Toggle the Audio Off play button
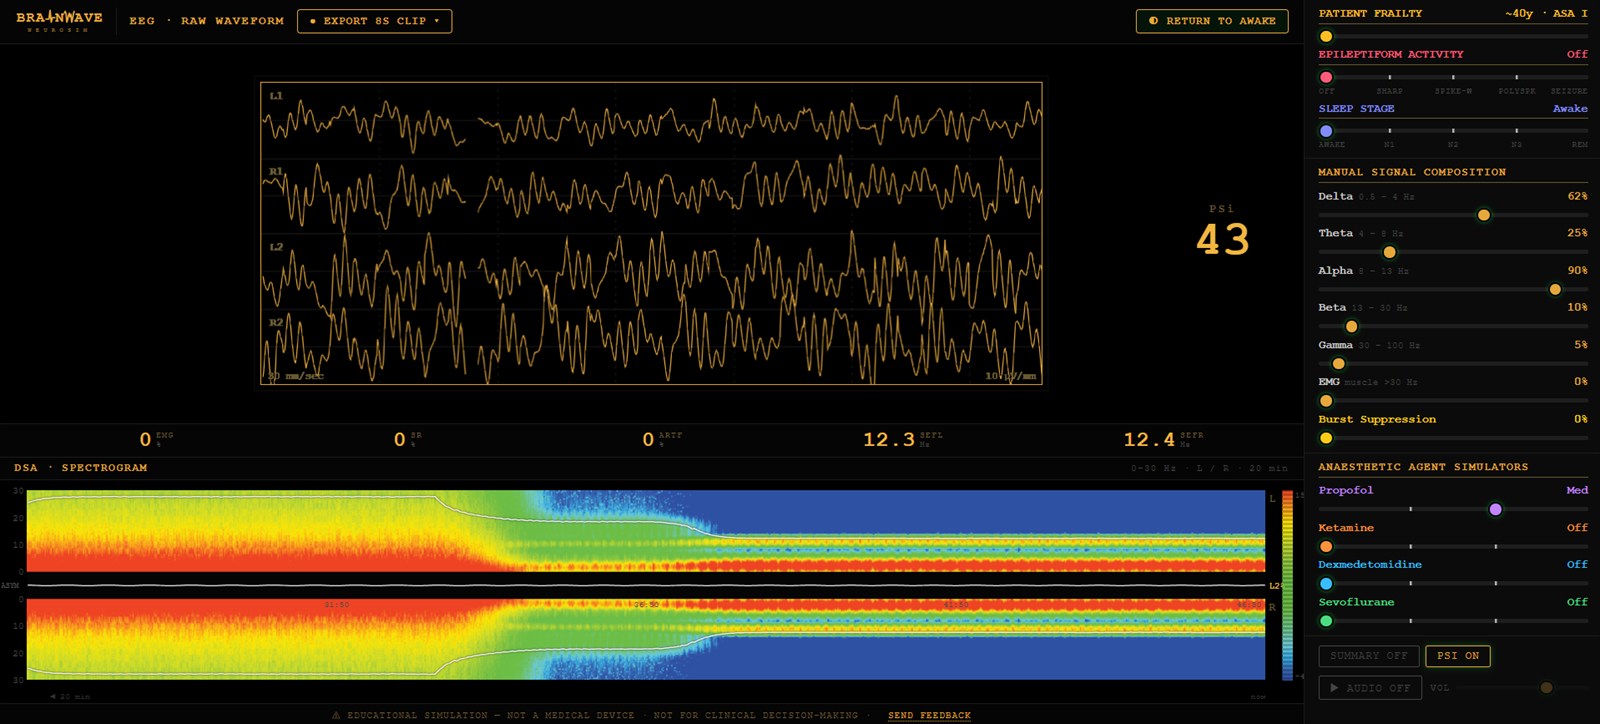The image size is (1600, 724). [1370, 688]
